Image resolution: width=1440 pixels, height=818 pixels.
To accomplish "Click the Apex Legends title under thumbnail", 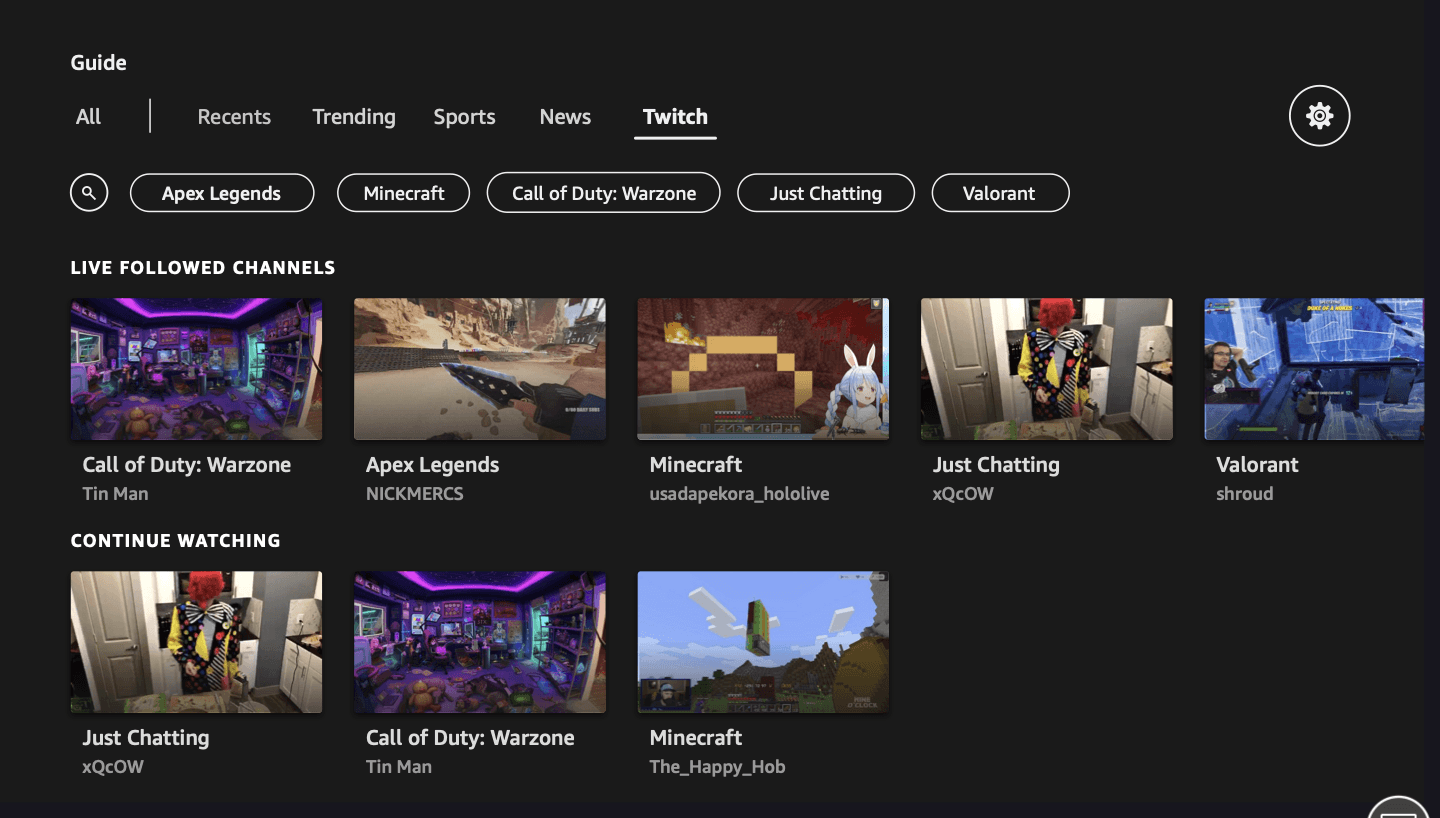I will (x=433, y=465).
